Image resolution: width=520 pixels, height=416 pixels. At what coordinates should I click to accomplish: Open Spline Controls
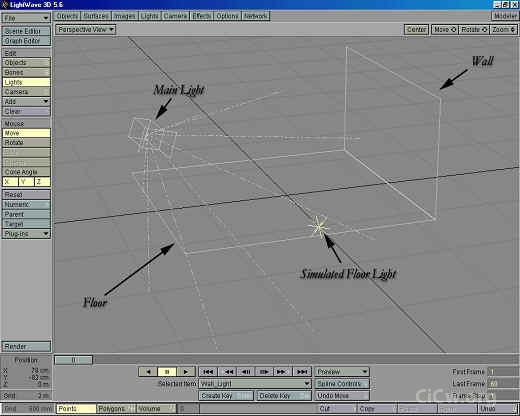(342, 384)
